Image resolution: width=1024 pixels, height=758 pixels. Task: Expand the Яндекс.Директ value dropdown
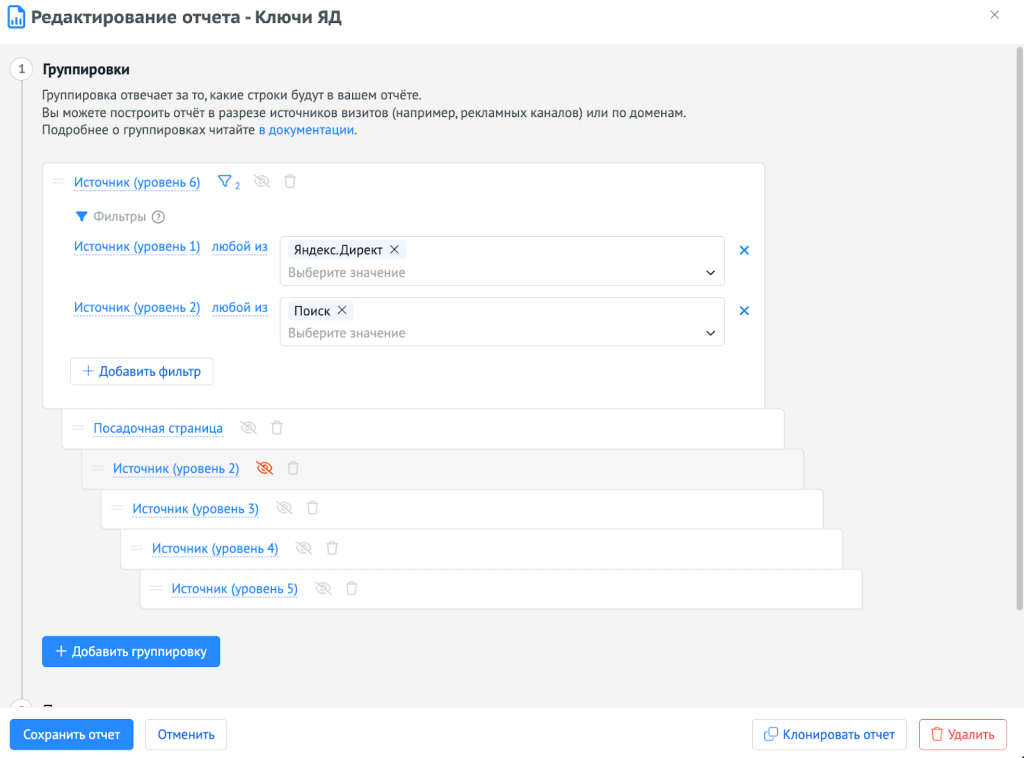pos(710,273)
